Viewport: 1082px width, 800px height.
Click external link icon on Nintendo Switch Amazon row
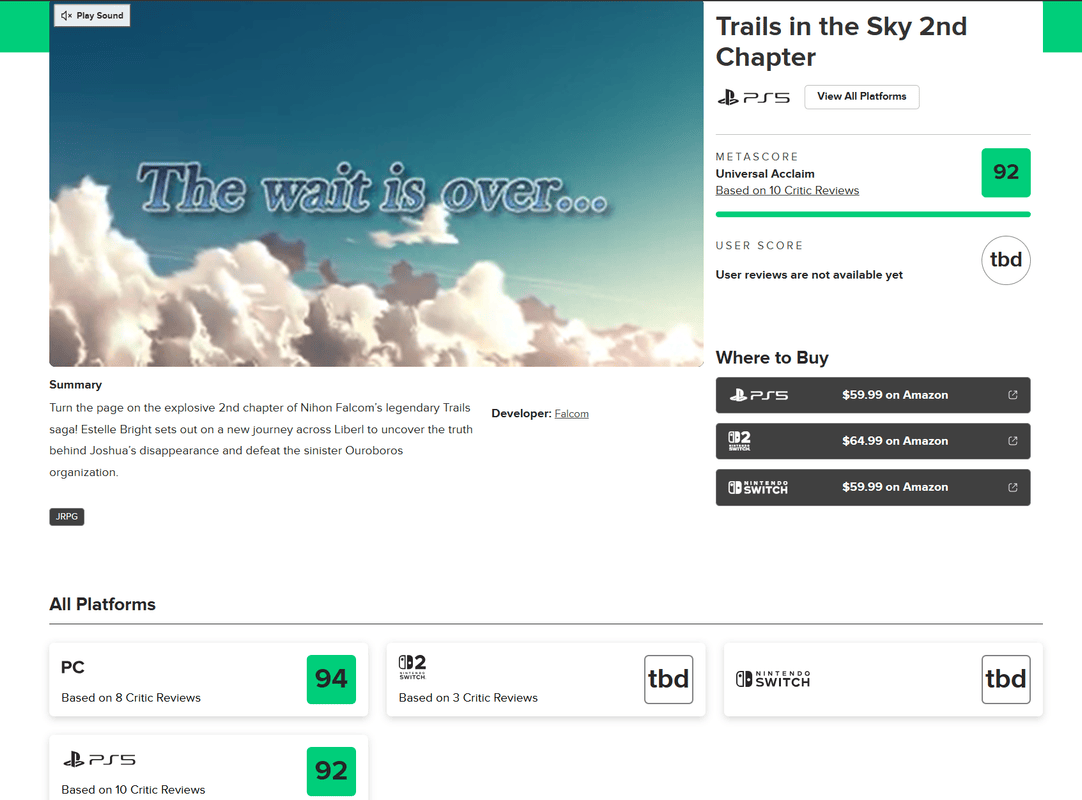click(1012, 487)
